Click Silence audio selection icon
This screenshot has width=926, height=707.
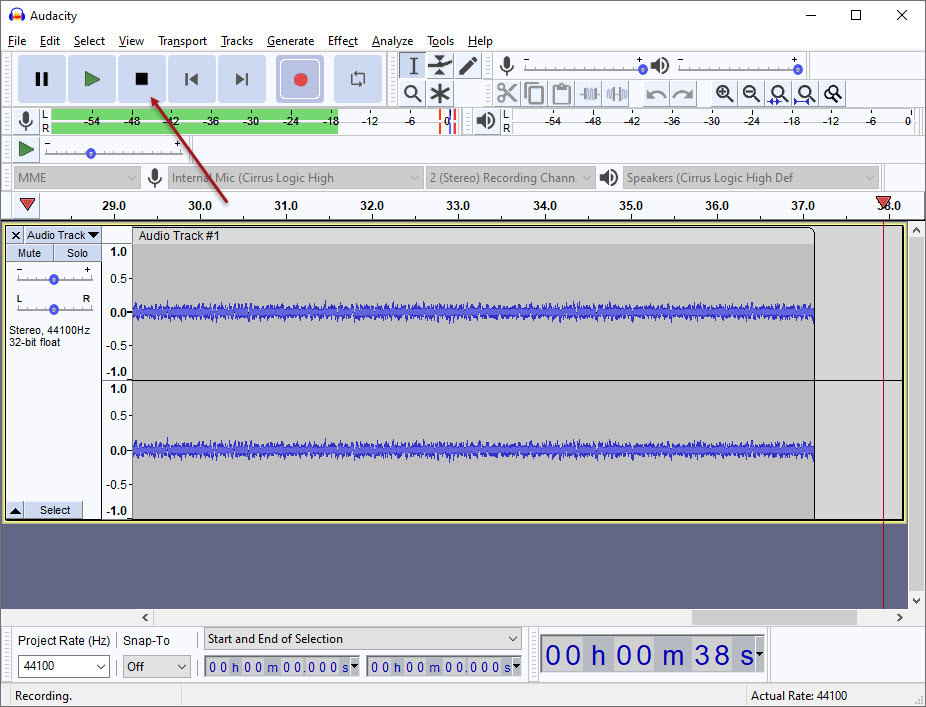point(617,93)
